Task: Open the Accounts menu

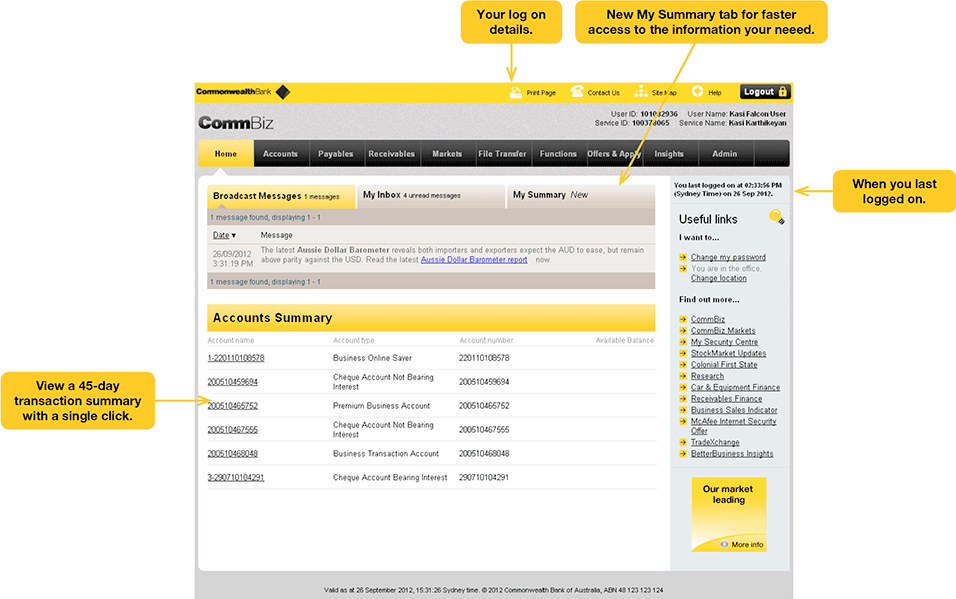Action: coord(280,154)
